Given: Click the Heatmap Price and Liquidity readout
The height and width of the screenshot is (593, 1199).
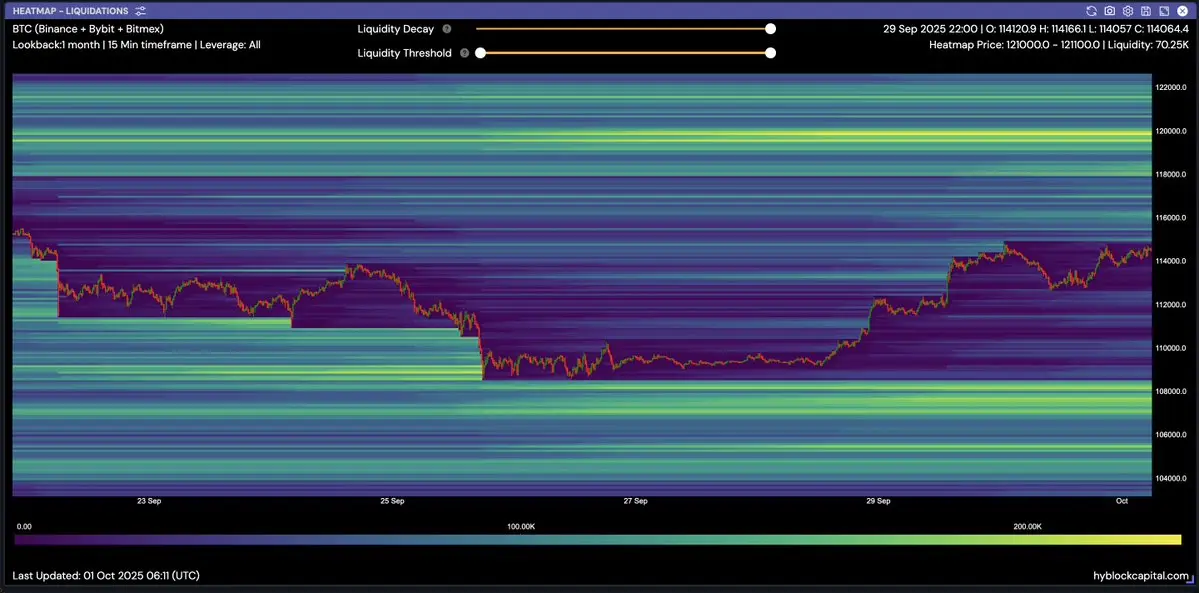Looking at the screenshot, I should coord(1059,45).
